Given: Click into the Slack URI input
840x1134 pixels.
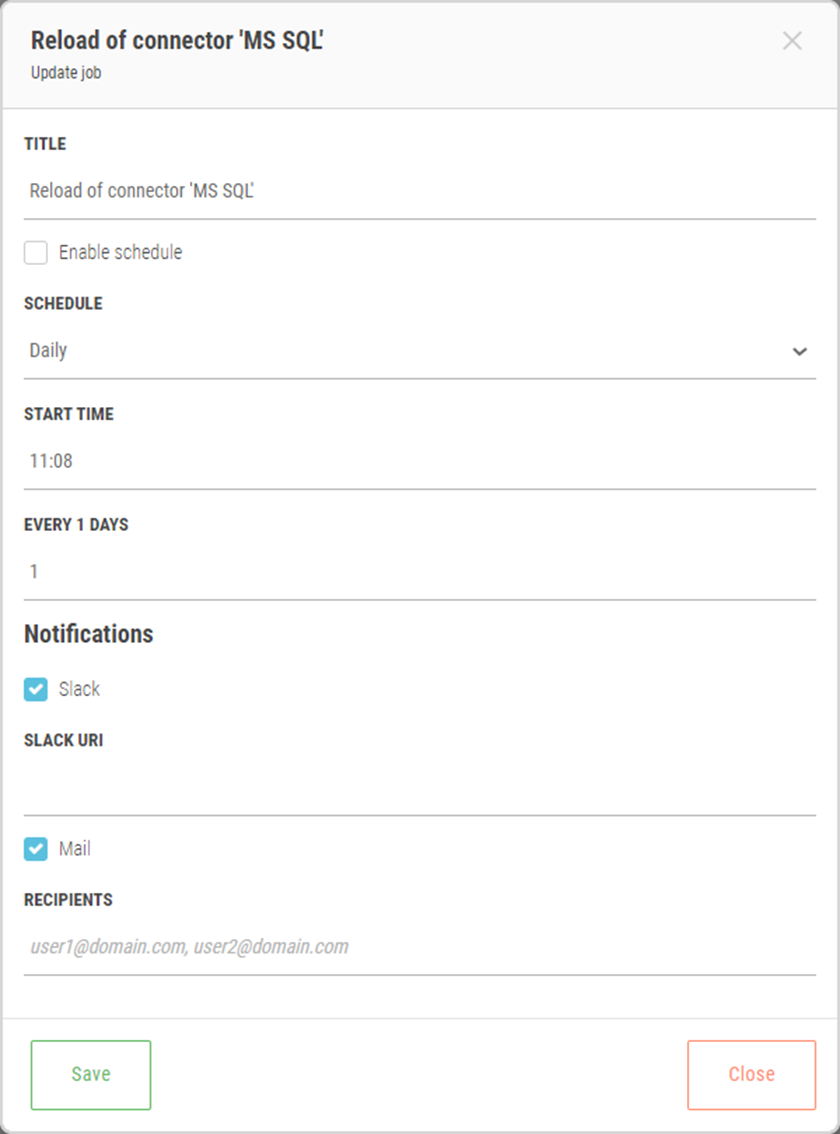Looking at the screenshot, I should tap(420, 788).
